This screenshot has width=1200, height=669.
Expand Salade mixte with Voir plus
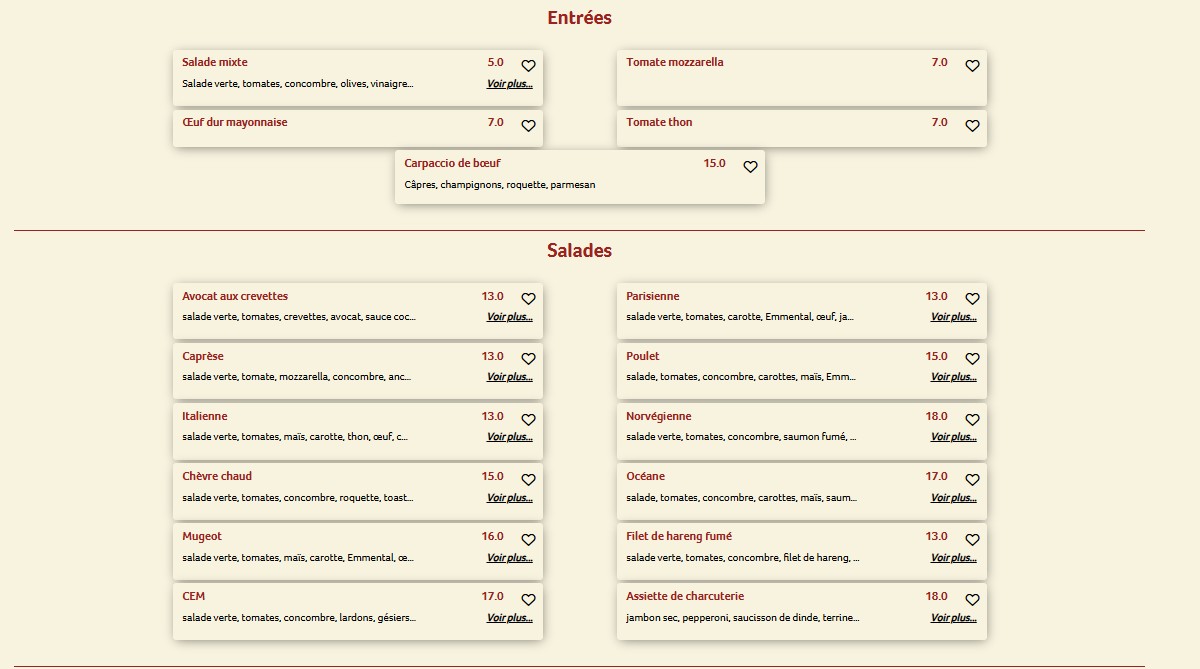pos(509,84)
